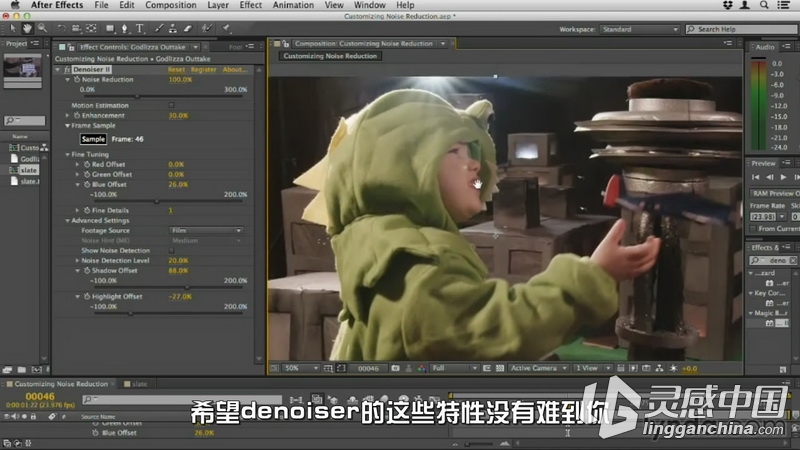This screenshot has width=800, height=450.
Task: Click the Register link for Denoiser II
Action: click(204, 69)
